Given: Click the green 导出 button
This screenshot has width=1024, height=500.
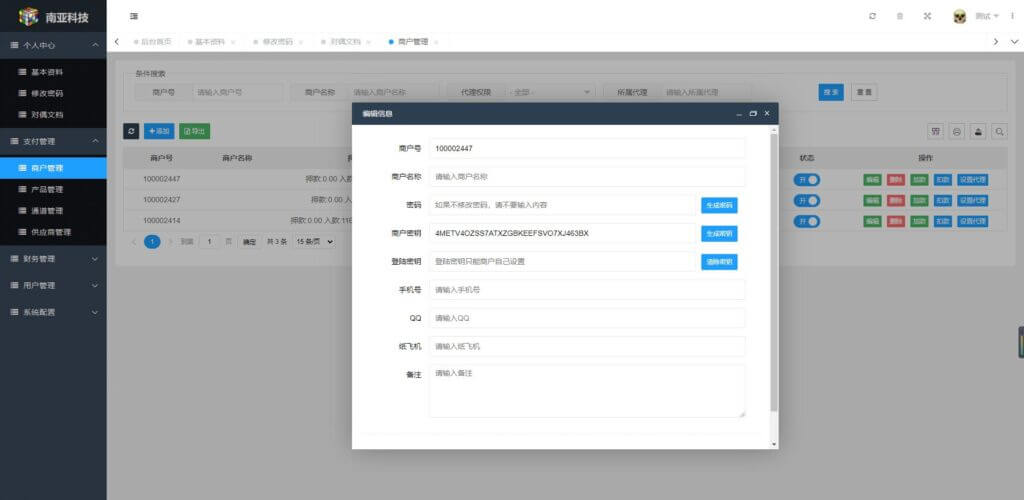Looking at the screenshot, I should 194,131.
